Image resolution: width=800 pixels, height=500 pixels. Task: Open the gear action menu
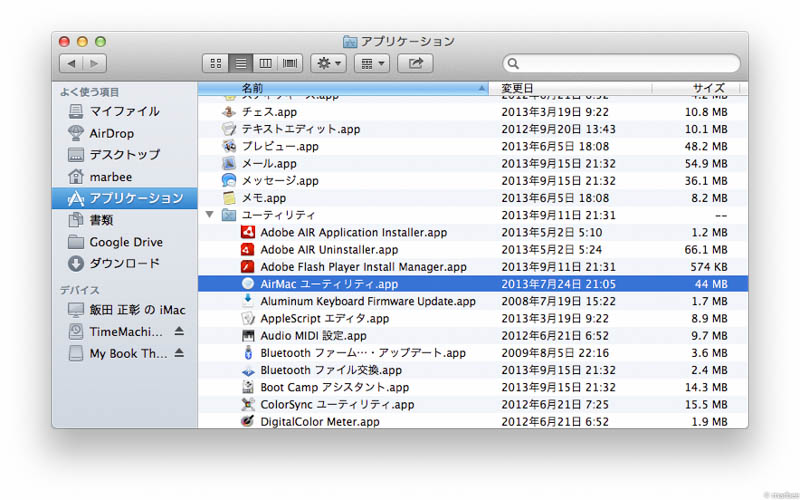329,63
